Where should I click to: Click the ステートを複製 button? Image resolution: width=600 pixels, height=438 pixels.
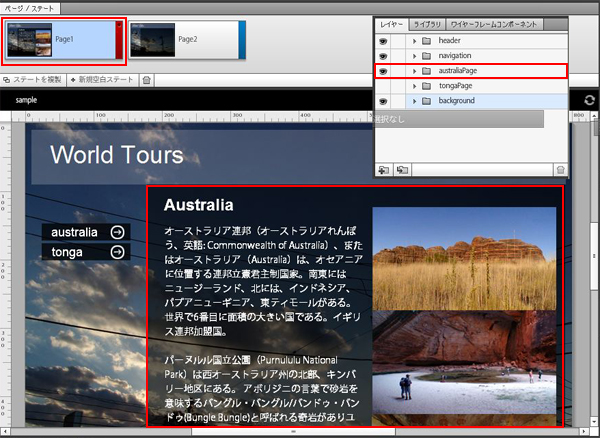point(33,80)
